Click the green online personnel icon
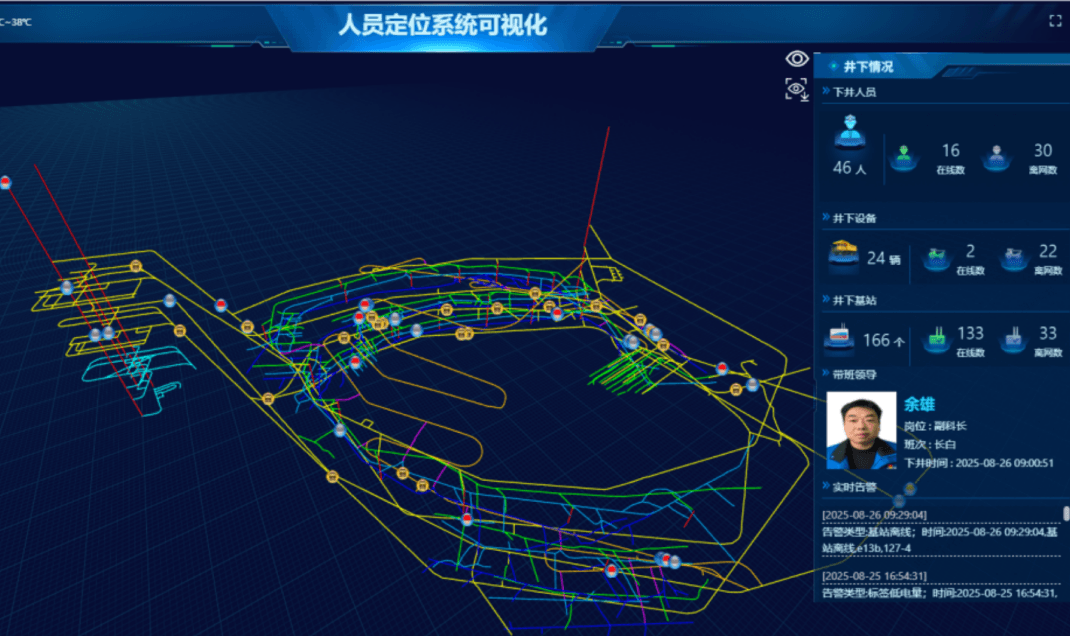The width and height of the screenshot is (1070, 636). tap(904, 158)
